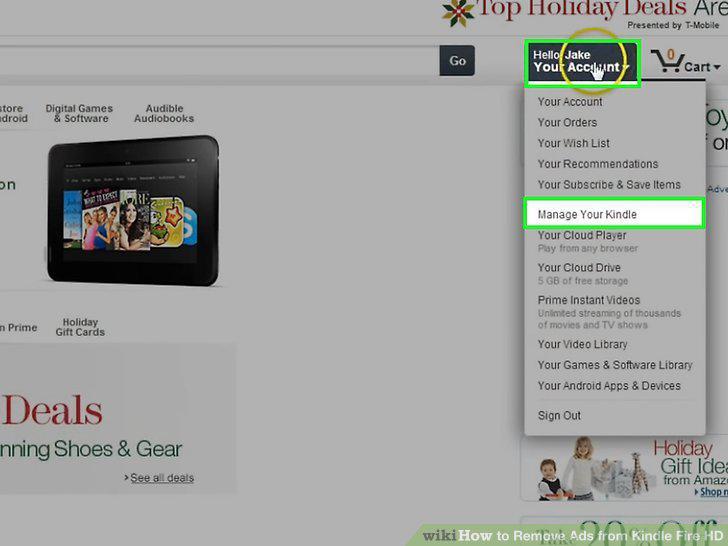Click the Holiday Gift Ideas banner

[624, 469]
